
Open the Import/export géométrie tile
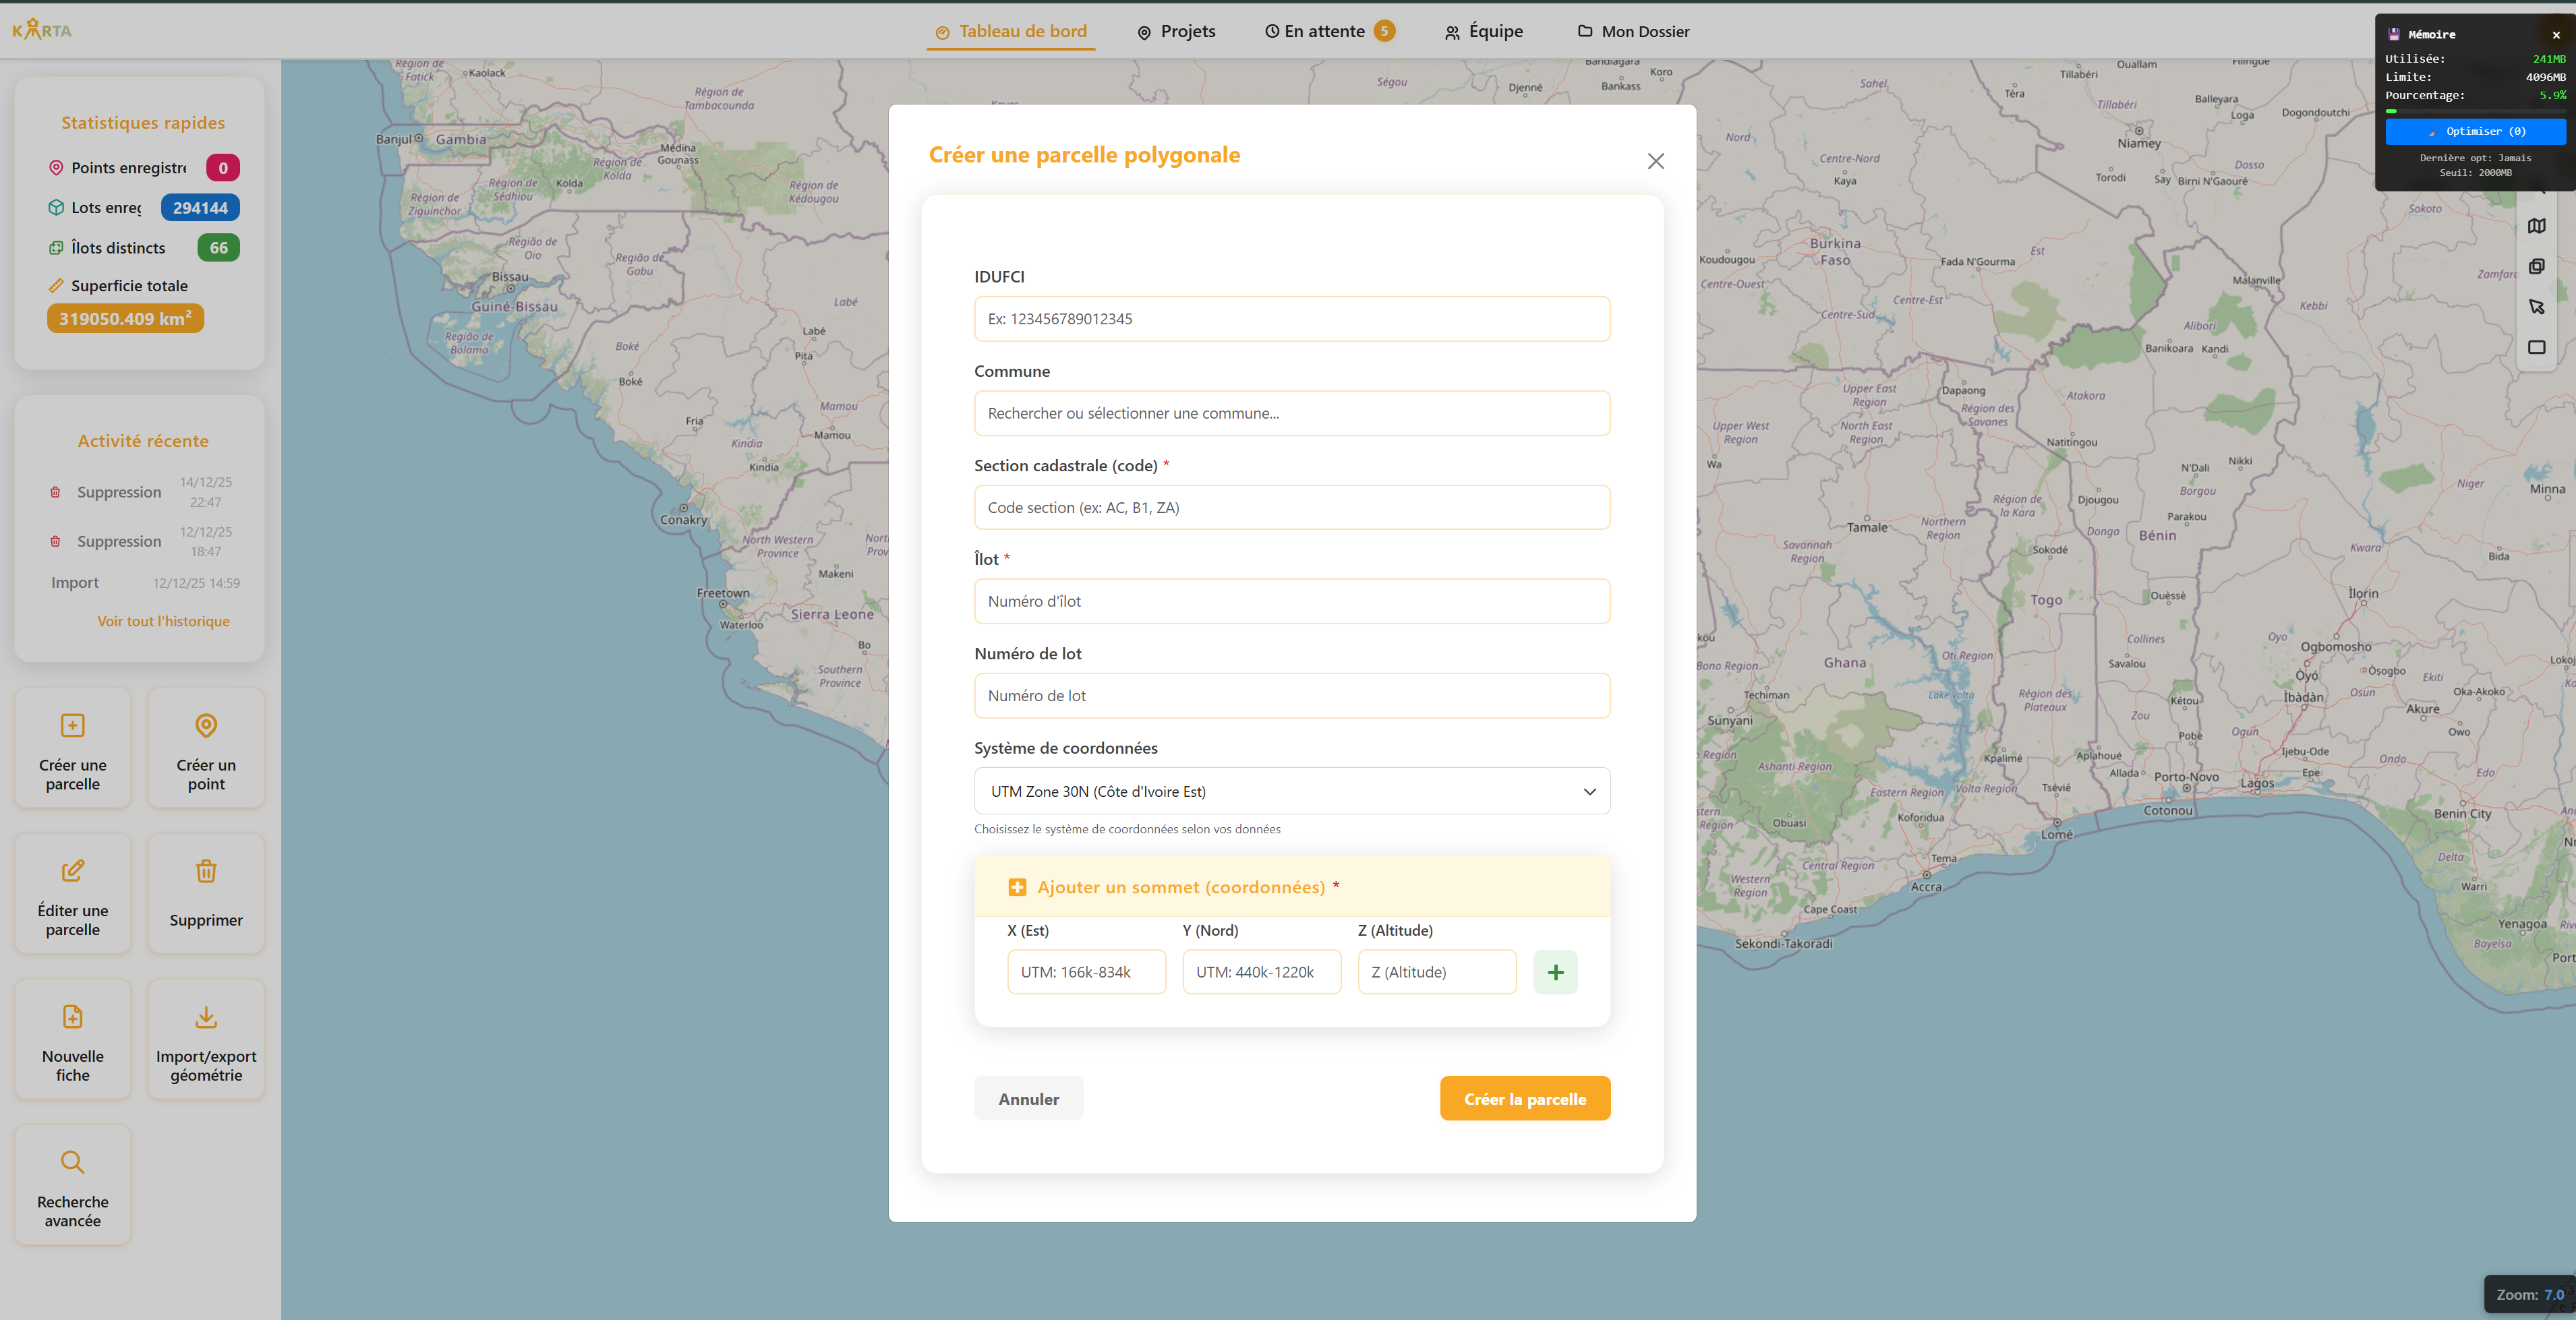pos(206,1040)
